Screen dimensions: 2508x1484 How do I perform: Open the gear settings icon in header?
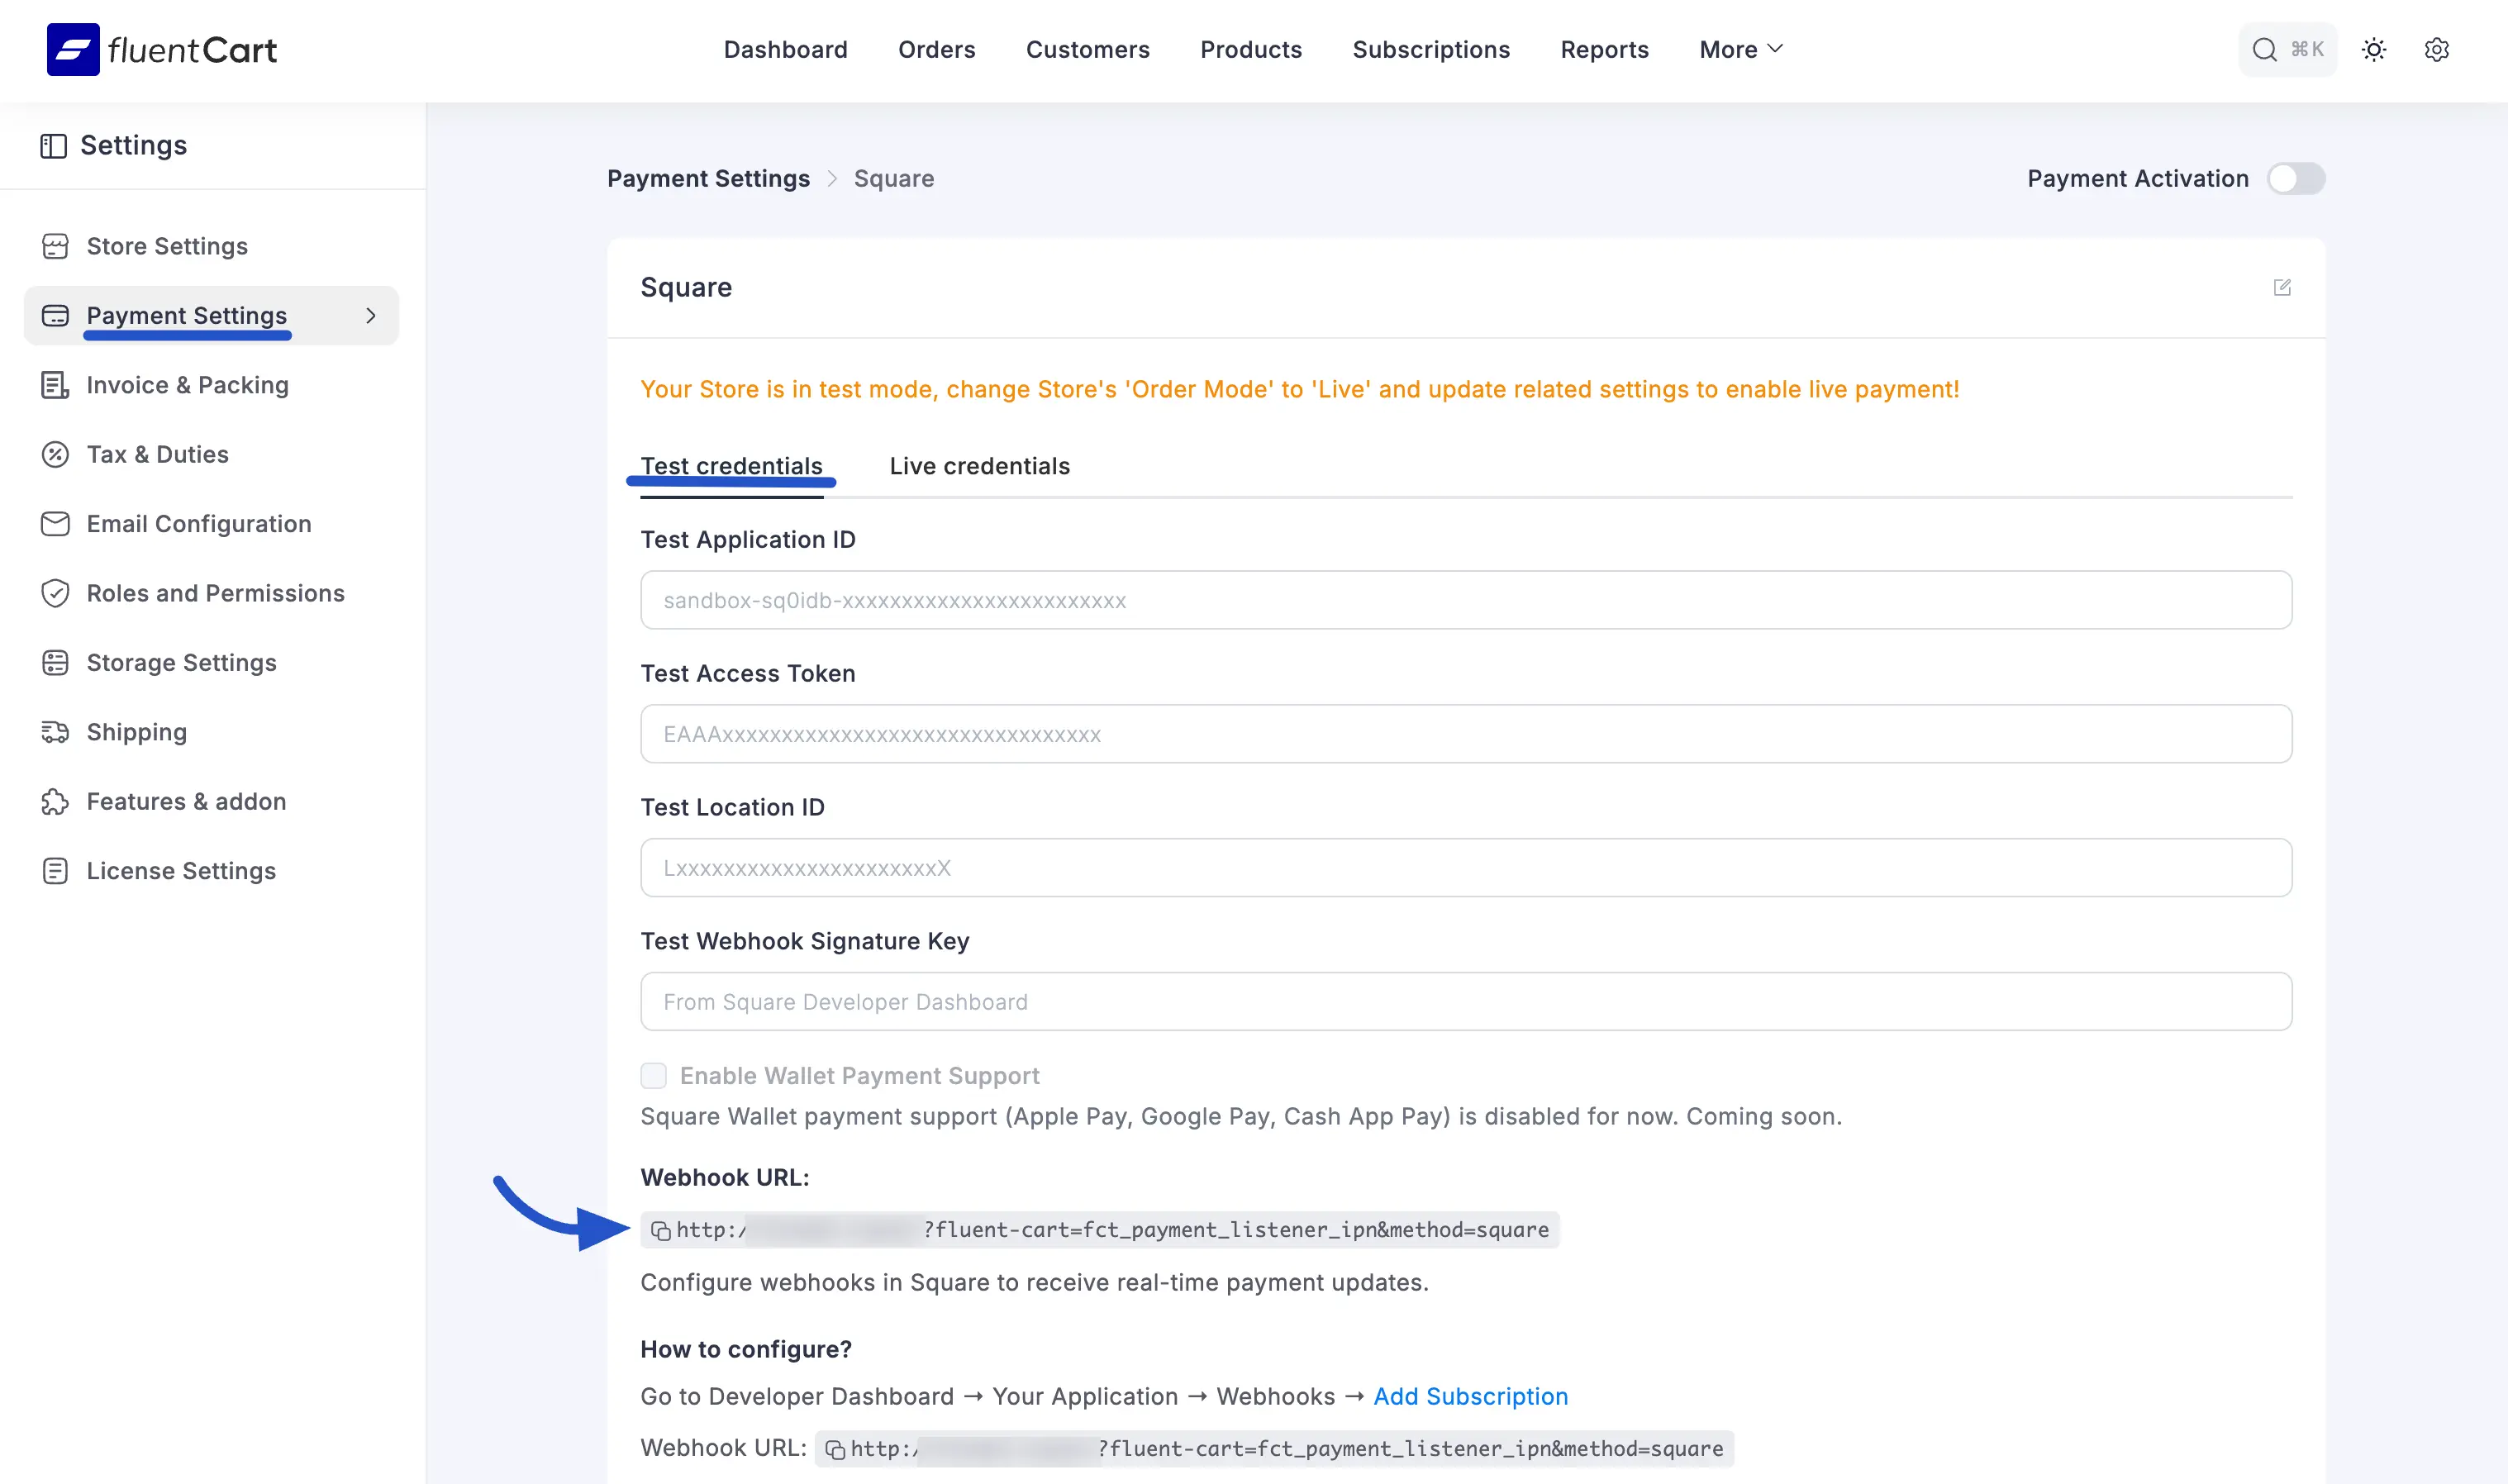[x=2436, y=49]
